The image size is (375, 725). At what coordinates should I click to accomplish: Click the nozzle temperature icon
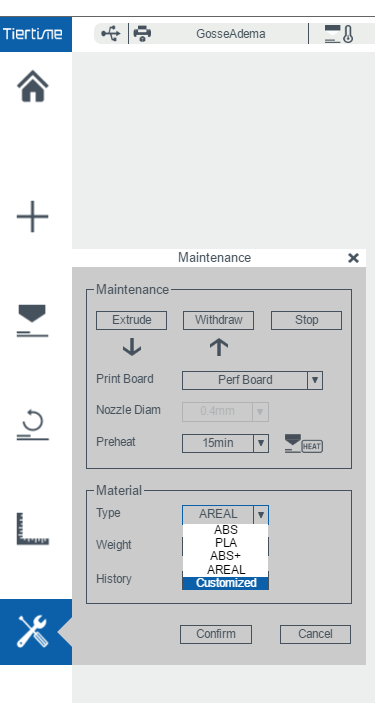pos(339,34)
